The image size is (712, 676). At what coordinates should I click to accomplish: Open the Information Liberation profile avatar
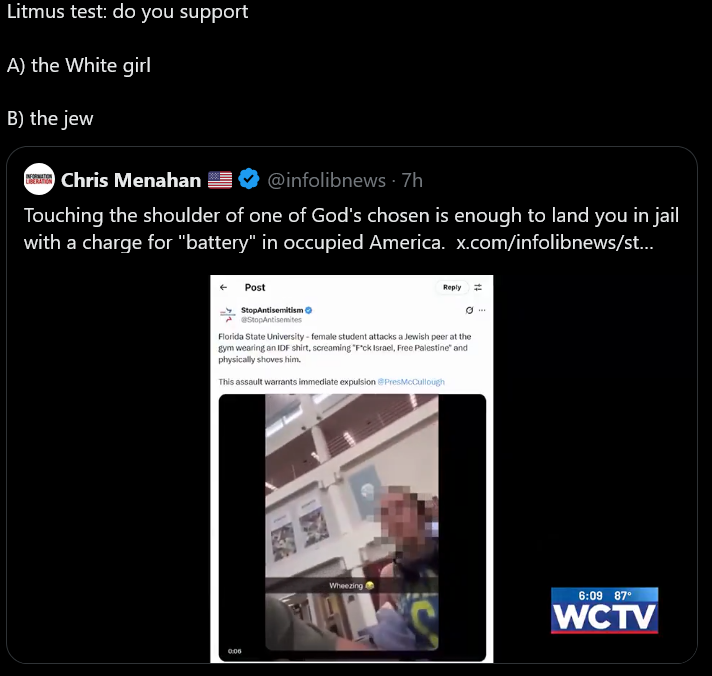point(39,179)
